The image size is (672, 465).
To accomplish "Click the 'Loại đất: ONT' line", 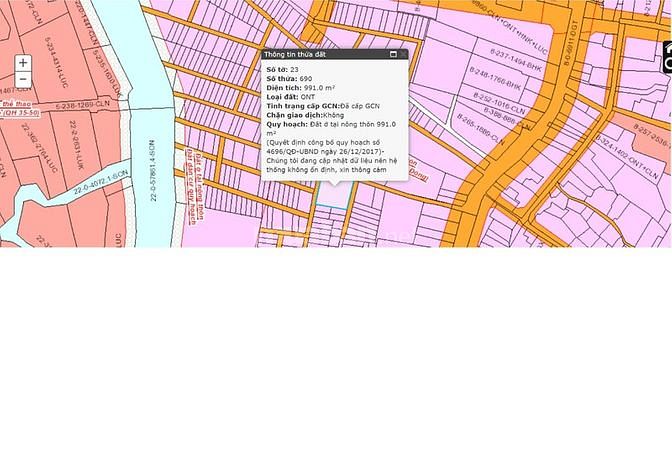I will [291, 97].
